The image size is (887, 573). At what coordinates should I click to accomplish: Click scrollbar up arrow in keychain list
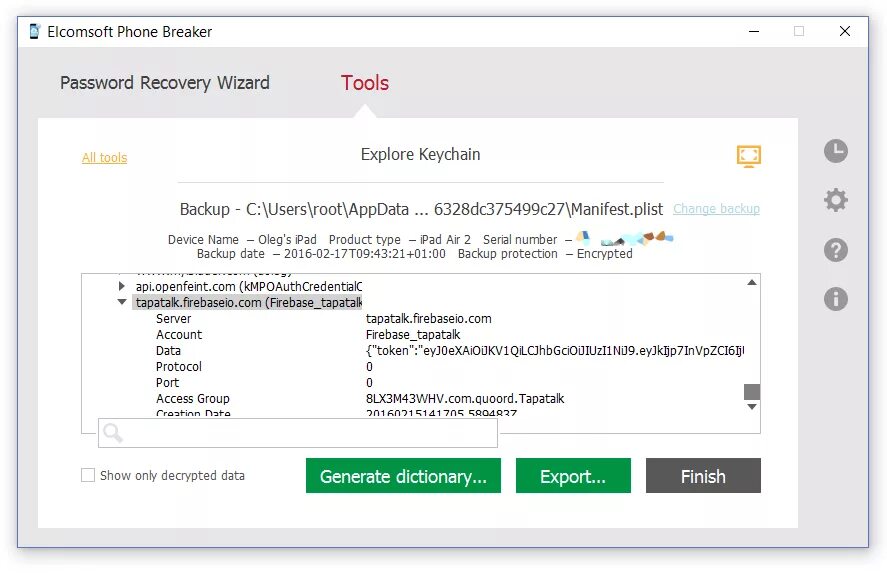pos(752,282)
